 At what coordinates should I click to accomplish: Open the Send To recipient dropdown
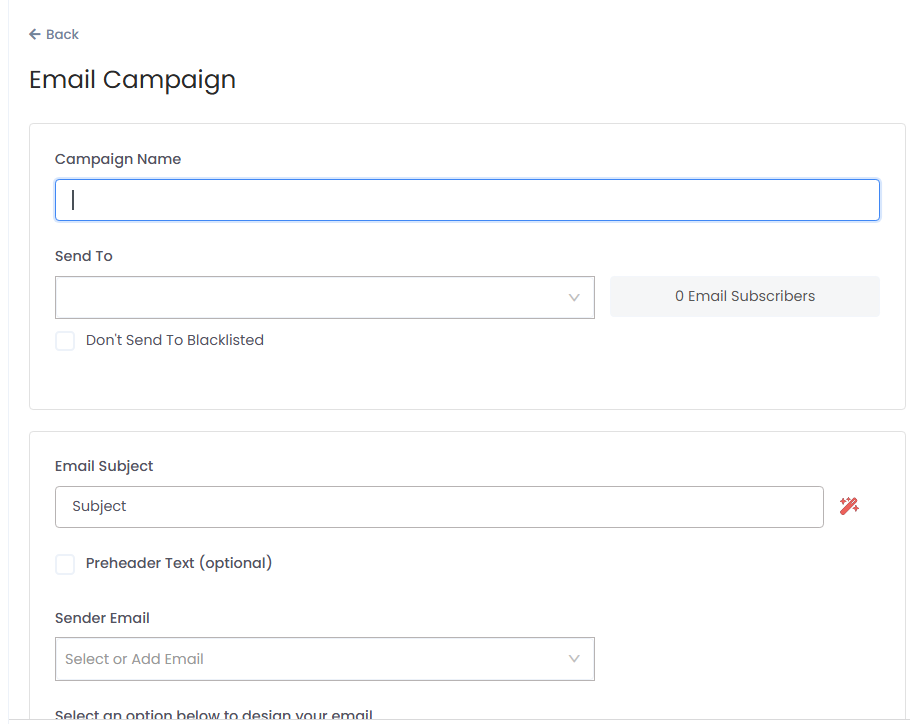(x=325, y=297)
